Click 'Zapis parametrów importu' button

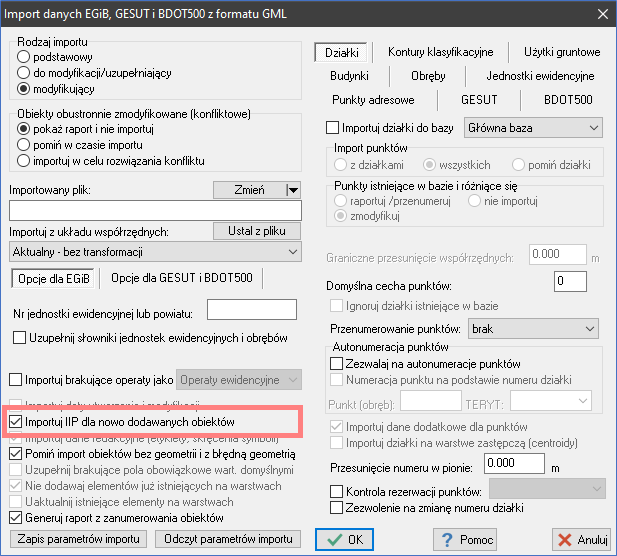coord(79,539)
